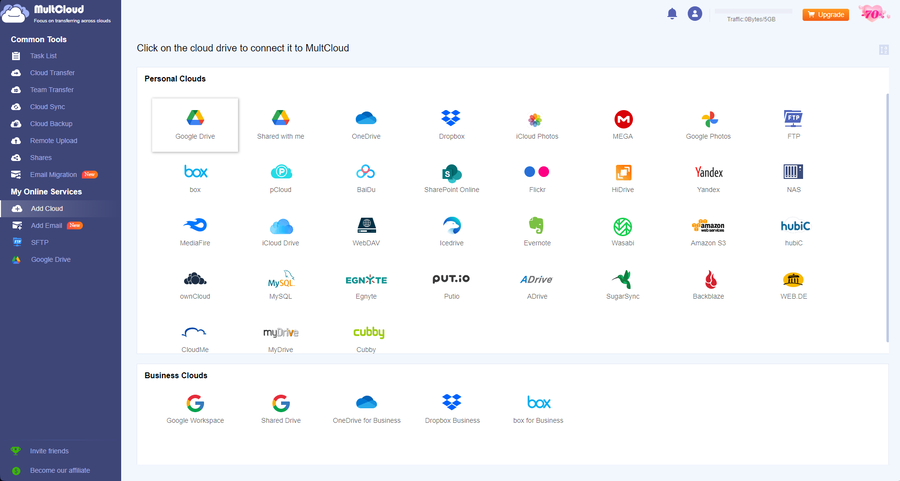
Task: Add an FTP connection
Action: coord(794,125)
